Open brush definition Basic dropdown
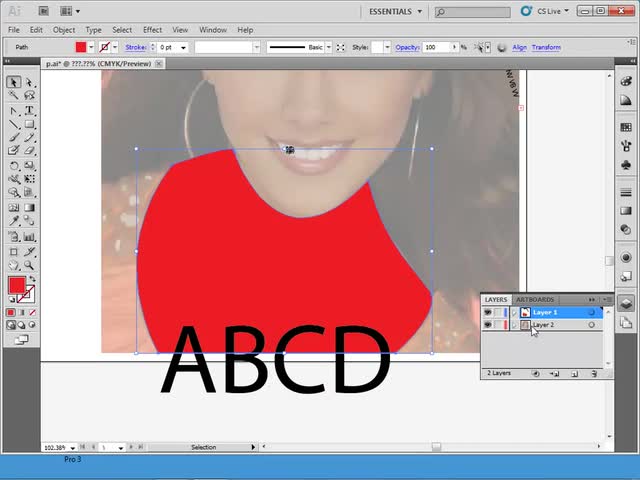The height and width of the screenshot is (480, 640). pyautogui.click(x=329, y=47)
